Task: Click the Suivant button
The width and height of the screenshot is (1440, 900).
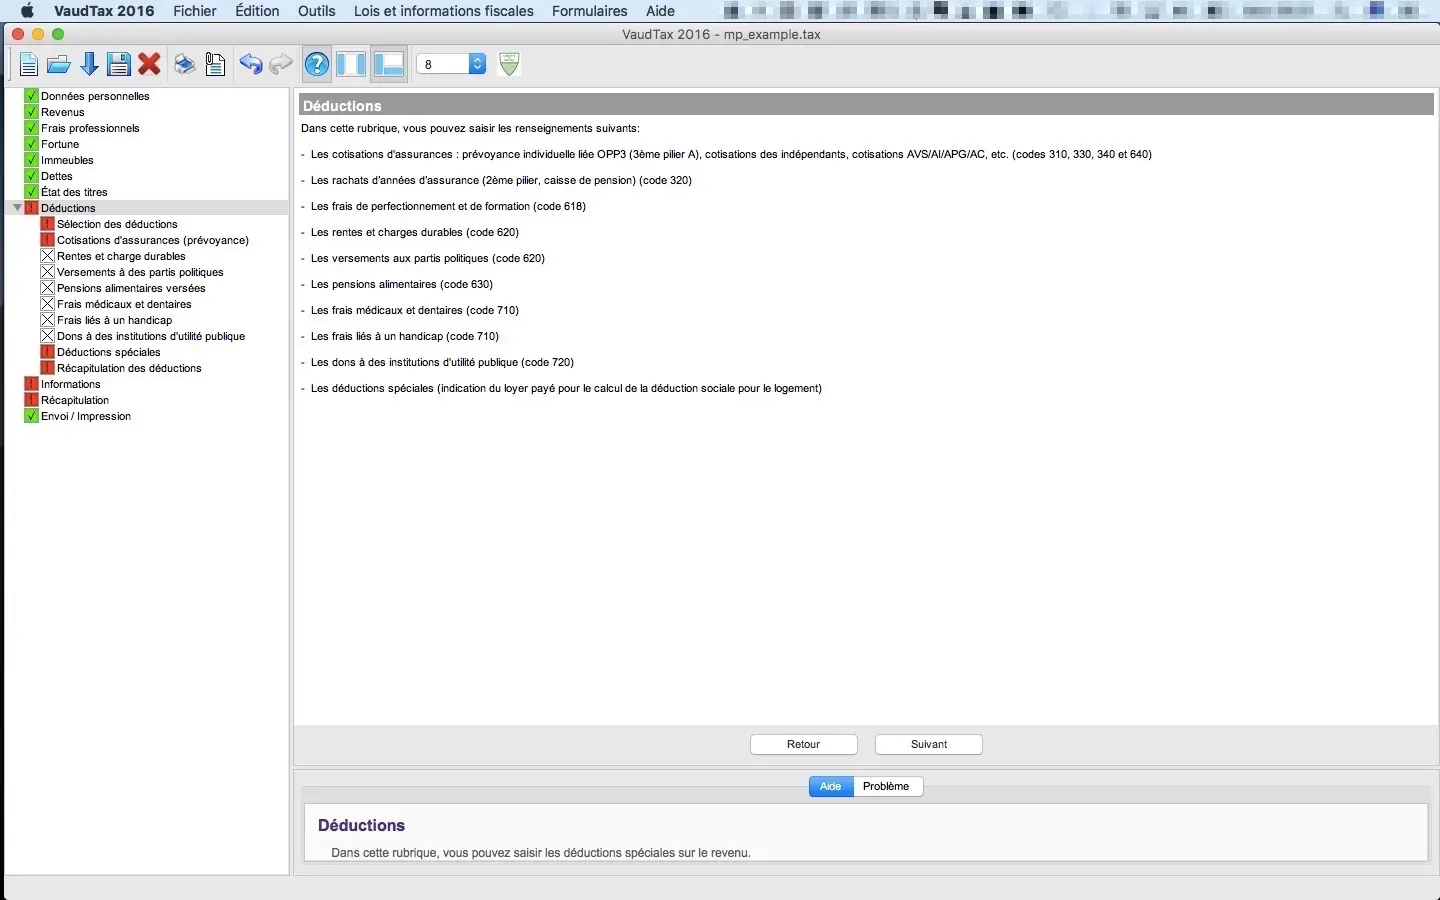Action: tap(929, 744)
